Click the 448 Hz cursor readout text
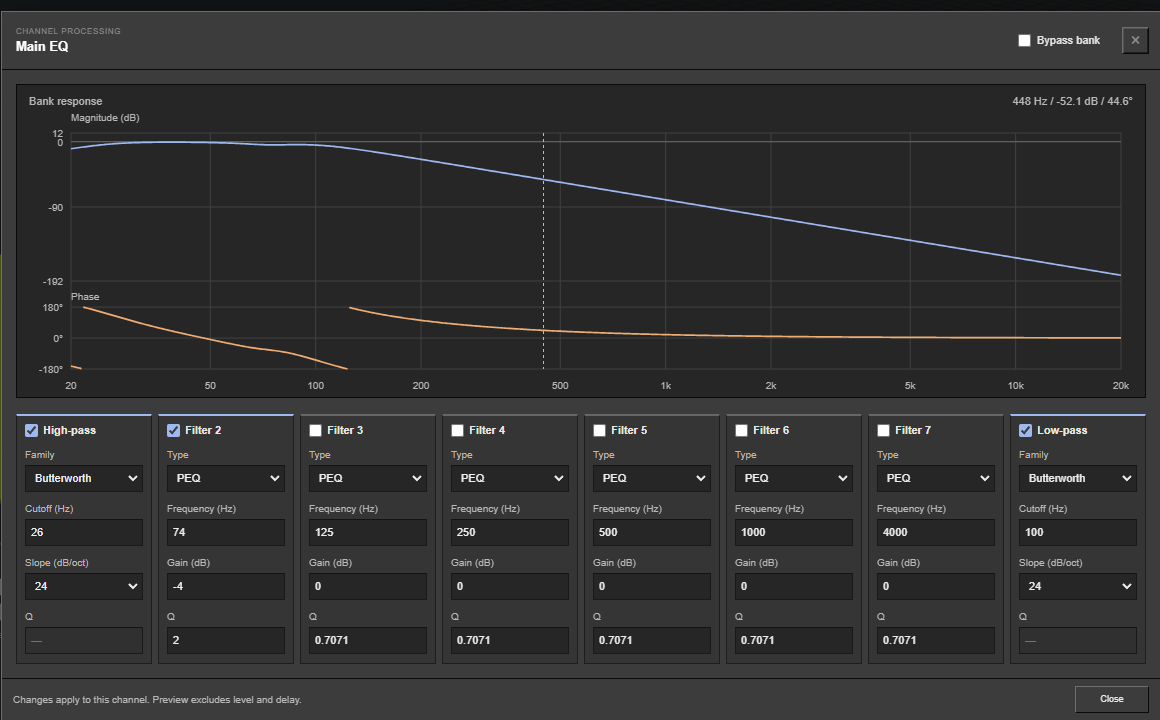The image size is (1160, 720). (x=1072, y=101)
